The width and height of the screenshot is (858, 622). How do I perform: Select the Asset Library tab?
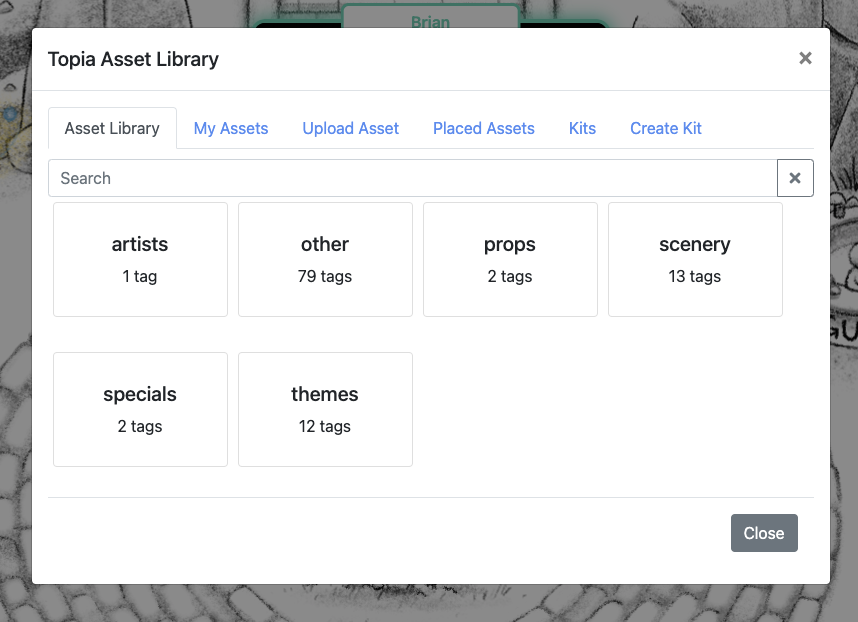pyautogui.click(x=112, y=128)
